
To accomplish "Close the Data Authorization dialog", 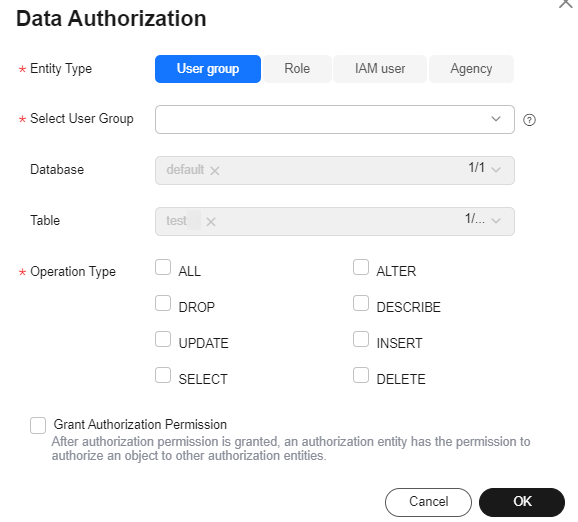I will [565, 3].
